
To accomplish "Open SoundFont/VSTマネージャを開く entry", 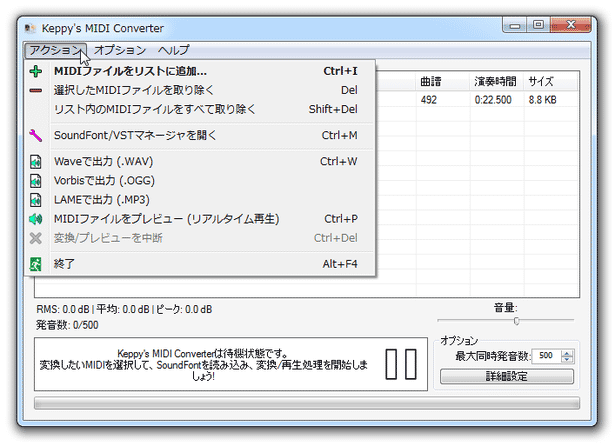I will click(200, 136).
